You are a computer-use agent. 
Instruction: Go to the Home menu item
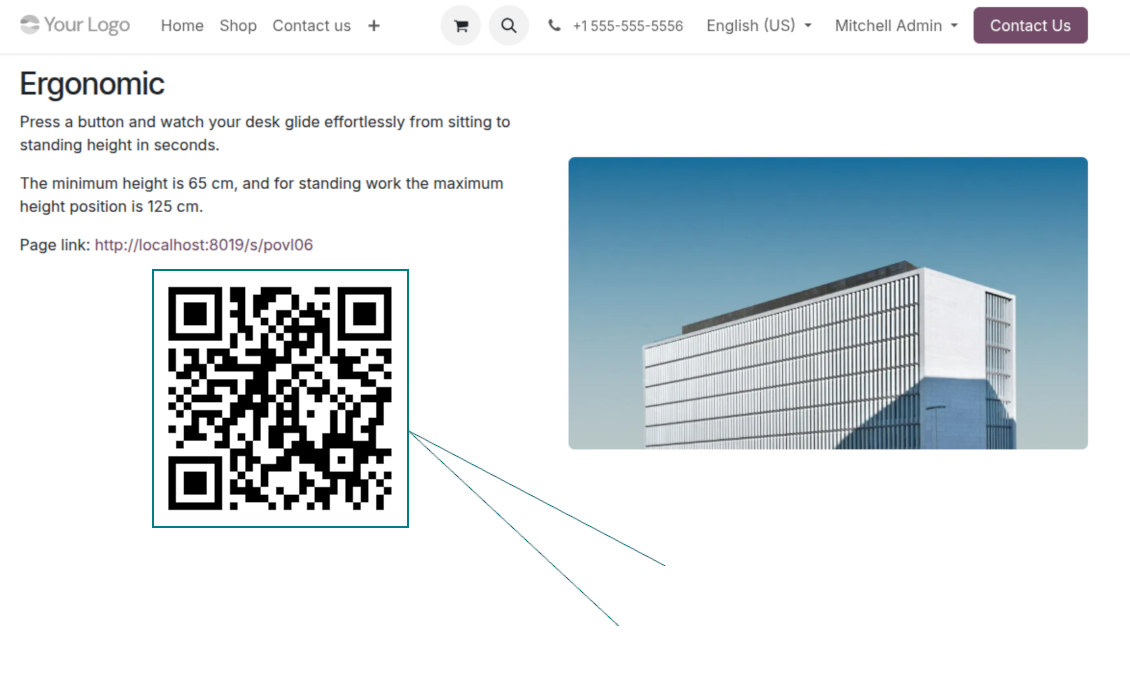point(182,26)
